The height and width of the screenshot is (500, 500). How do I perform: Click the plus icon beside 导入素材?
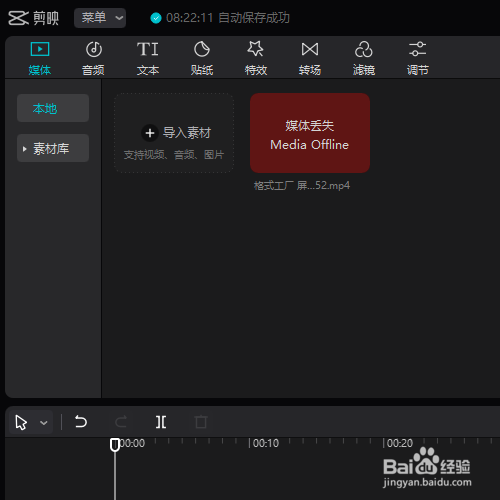[x=150, y=133]
